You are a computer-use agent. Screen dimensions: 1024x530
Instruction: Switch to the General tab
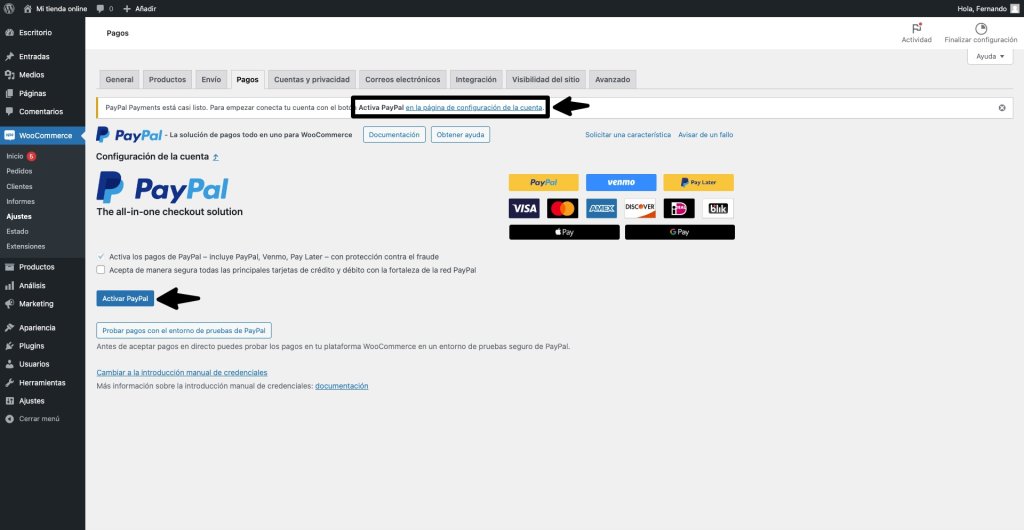pos(120,80)
